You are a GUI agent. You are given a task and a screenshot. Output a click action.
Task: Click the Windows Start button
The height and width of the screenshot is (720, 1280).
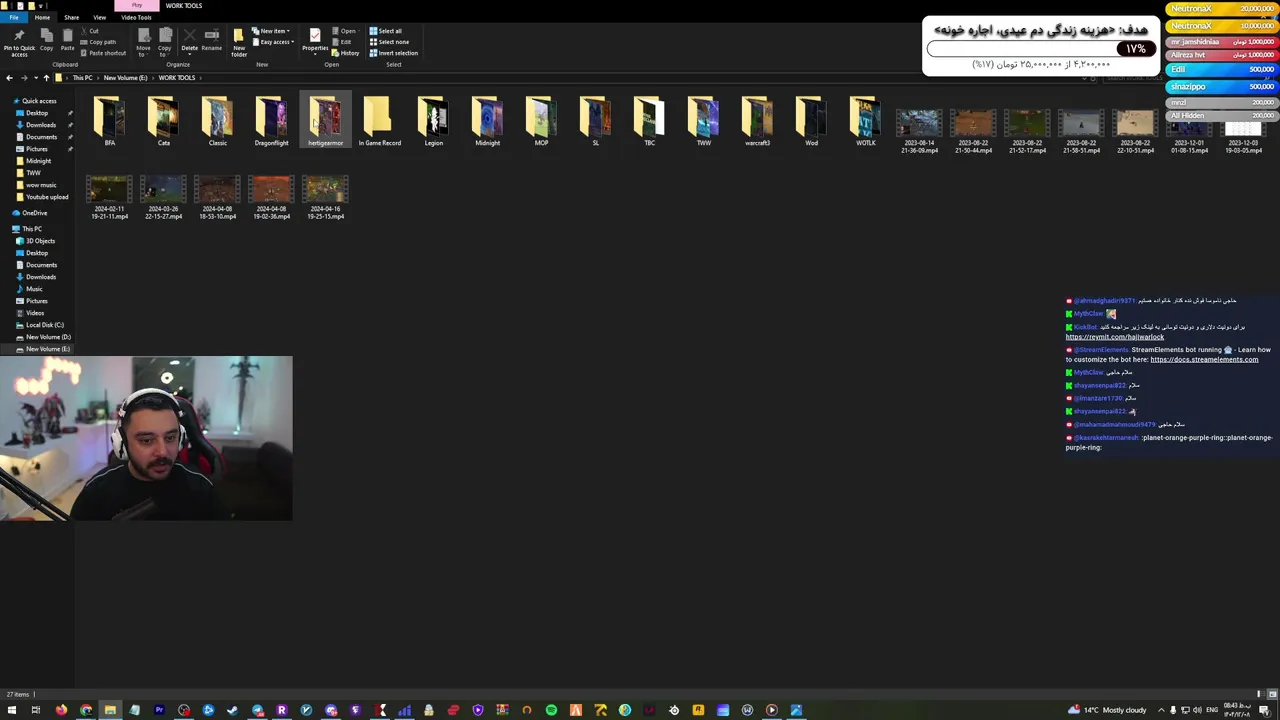(11, 710)
